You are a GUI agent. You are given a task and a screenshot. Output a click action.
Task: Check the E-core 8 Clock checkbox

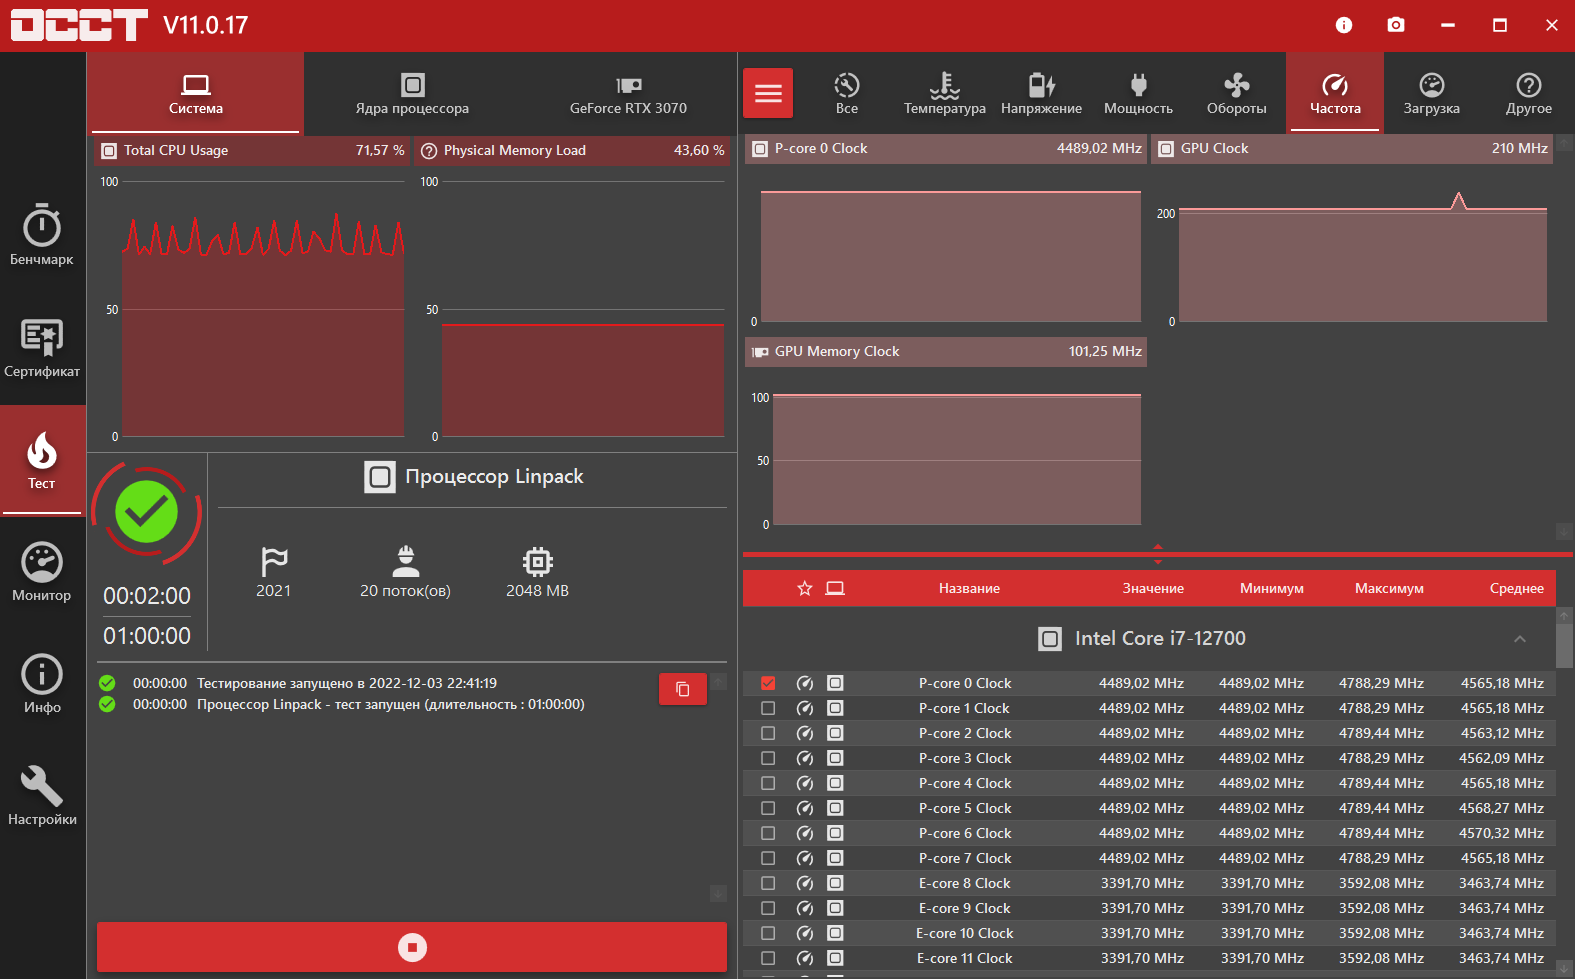pyautogui.click(x=768, y=883)
